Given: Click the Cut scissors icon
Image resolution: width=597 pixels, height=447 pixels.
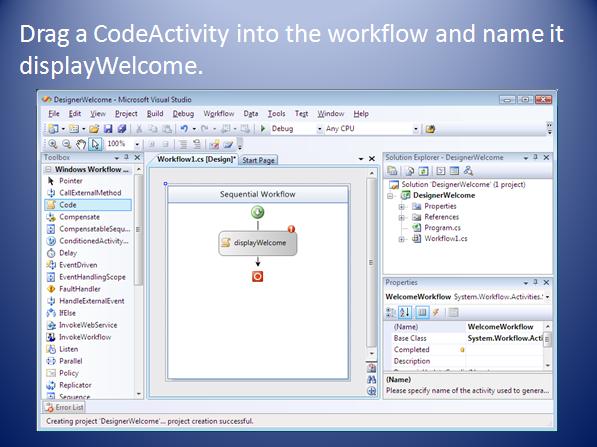Looking at the screenshot, I should tap(139, 129).
